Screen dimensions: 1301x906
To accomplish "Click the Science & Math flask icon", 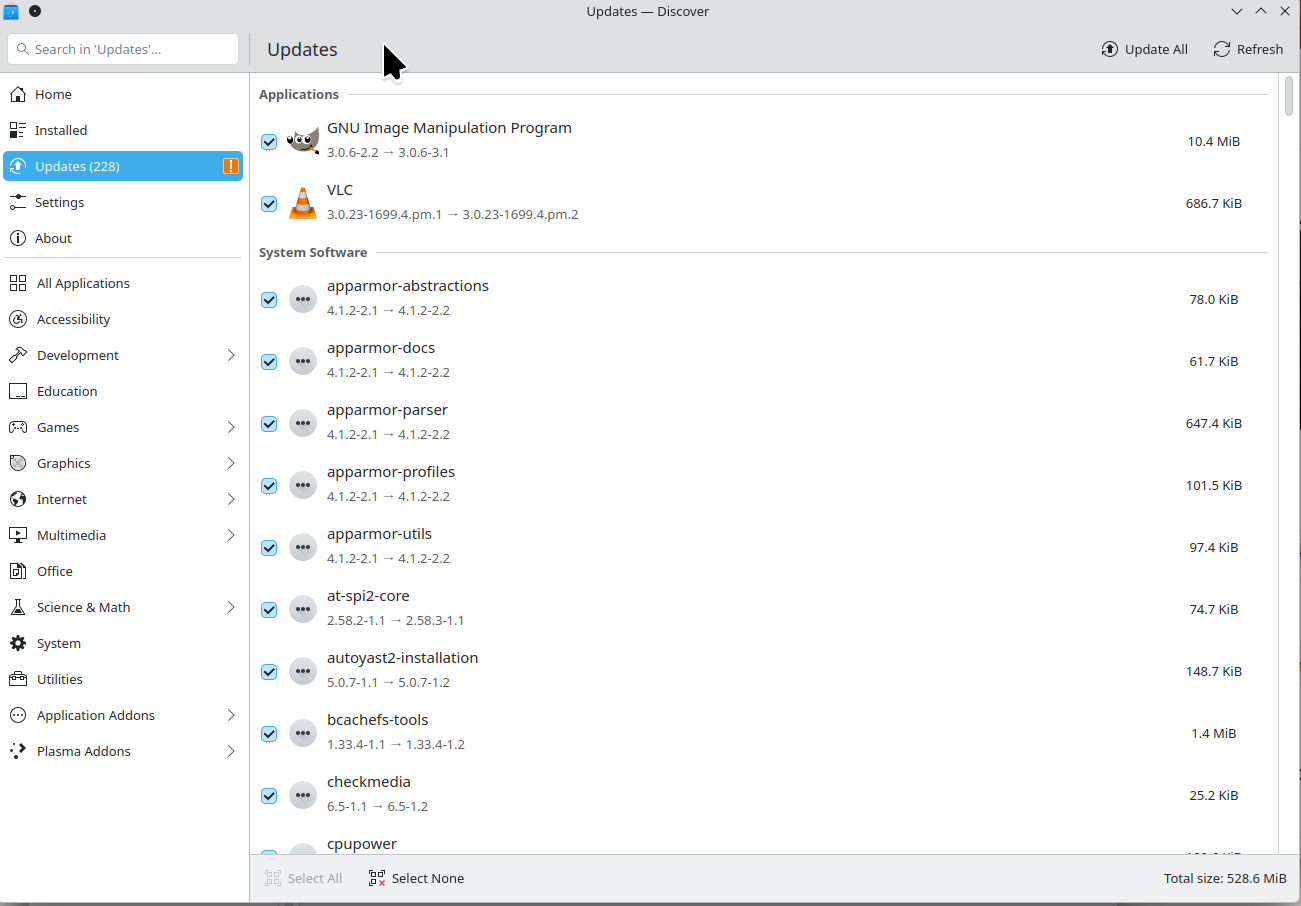I will 18,607.
